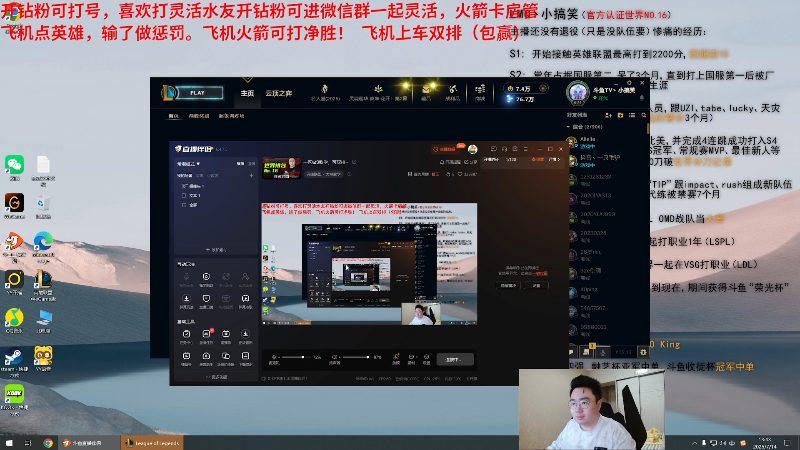This screenshot has width=800, height=450.
Task: Click the record icon in stream control bar
Action: pos(411,357)
